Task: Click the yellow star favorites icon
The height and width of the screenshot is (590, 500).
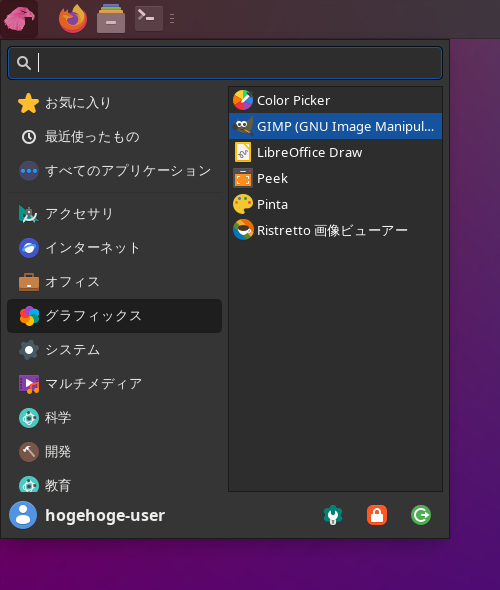Action: [29, 103]
